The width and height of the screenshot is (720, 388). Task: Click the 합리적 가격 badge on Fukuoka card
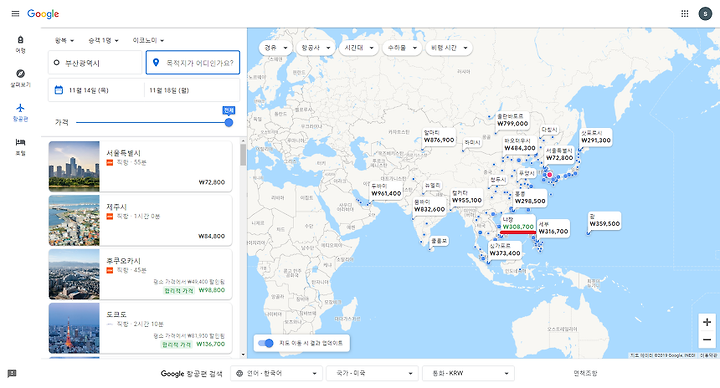(x=179, y=291)
